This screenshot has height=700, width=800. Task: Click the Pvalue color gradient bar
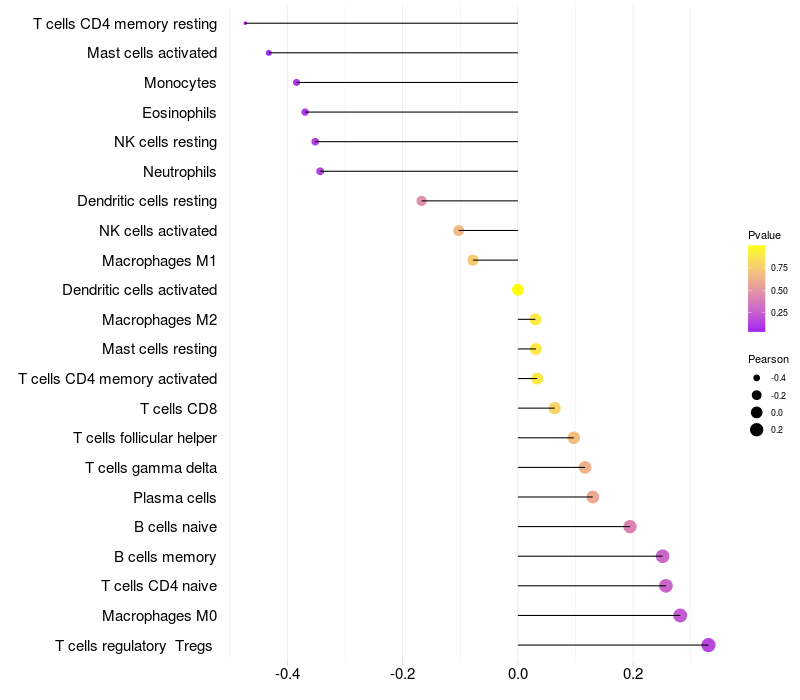click(x=756, y=289)
